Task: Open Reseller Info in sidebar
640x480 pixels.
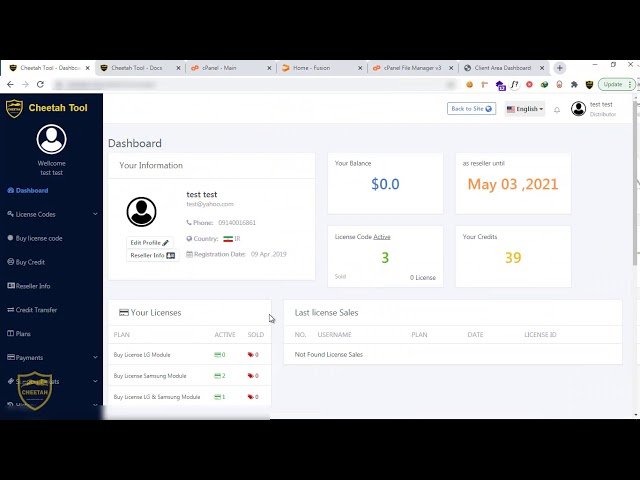Action: click(x=29, y=286)
